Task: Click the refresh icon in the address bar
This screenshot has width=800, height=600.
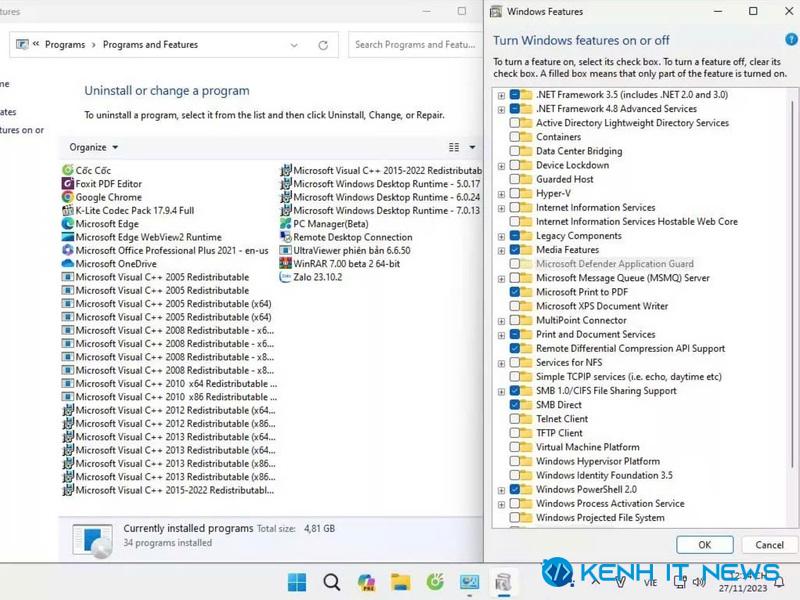Action: click(323, 45)
